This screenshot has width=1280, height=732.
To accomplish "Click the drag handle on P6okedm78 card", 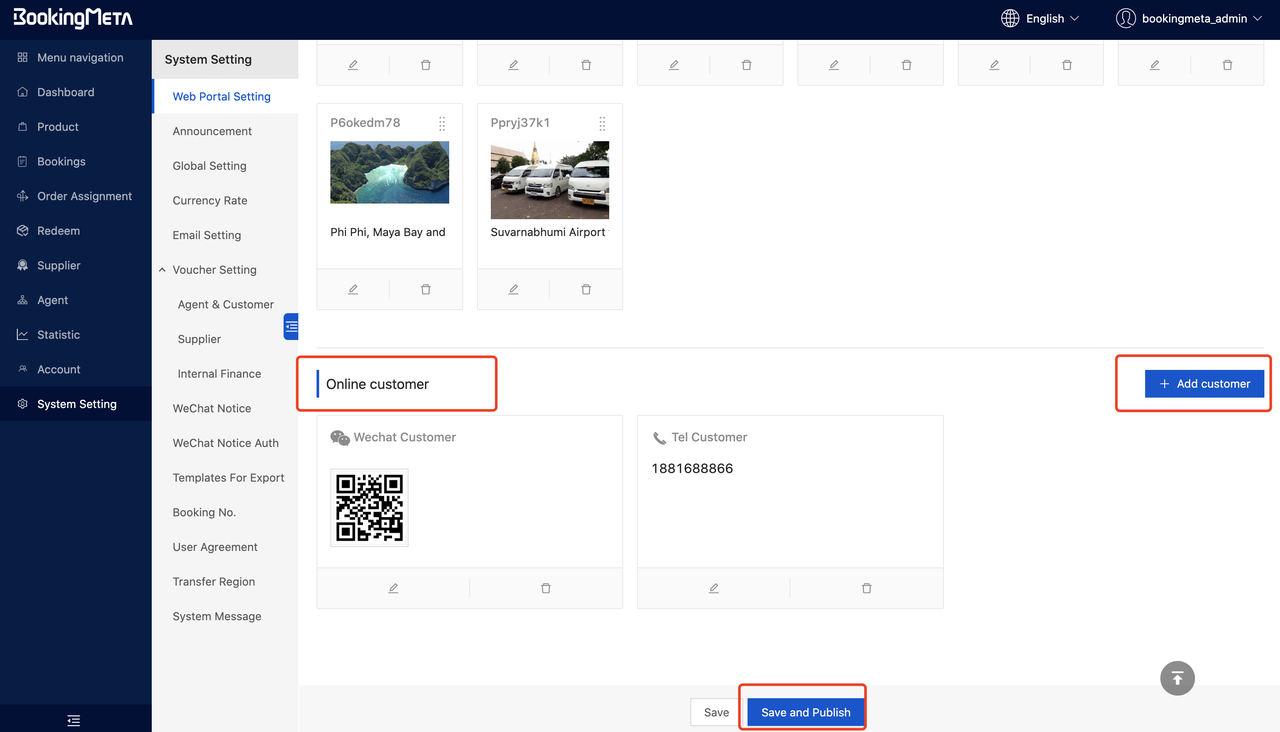I will point(442,123).
